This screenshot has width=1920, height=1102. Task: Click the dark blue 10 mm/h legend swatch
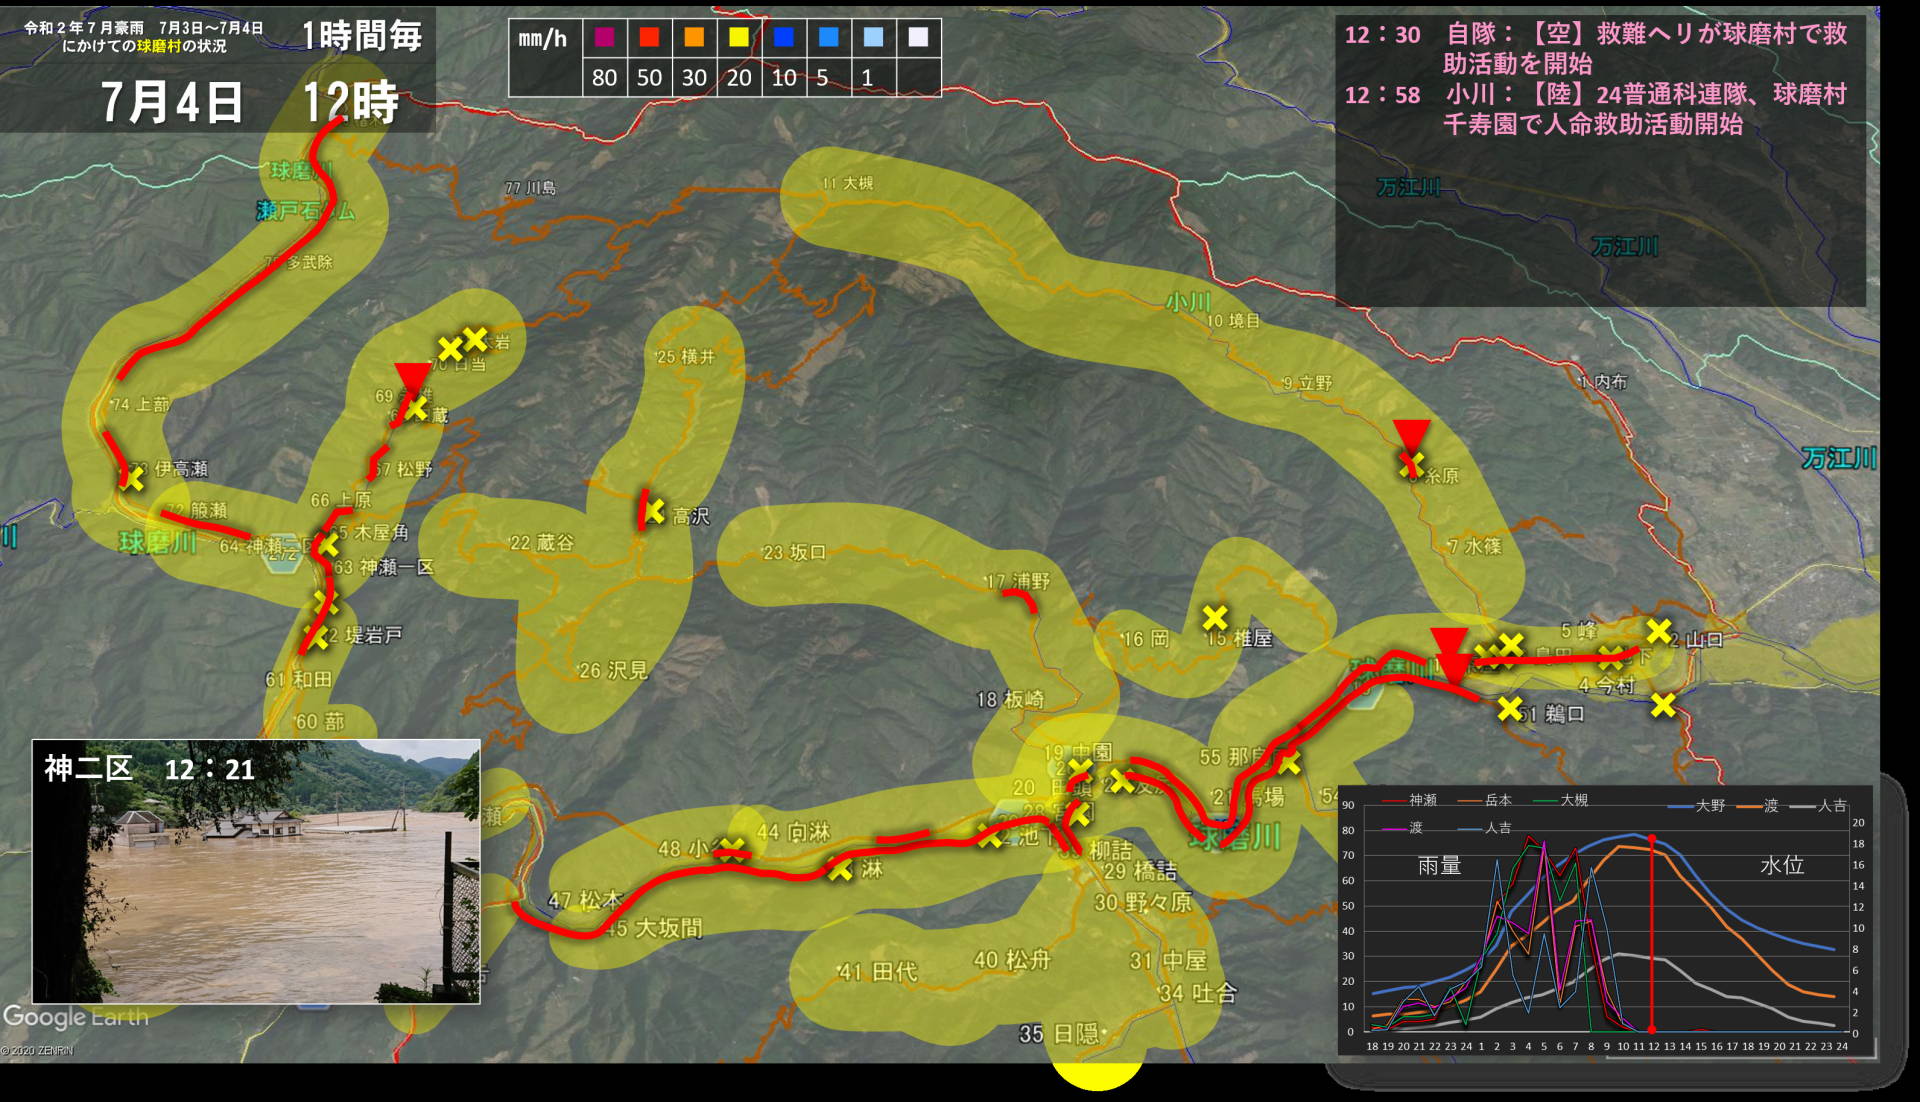pos(784,38)
